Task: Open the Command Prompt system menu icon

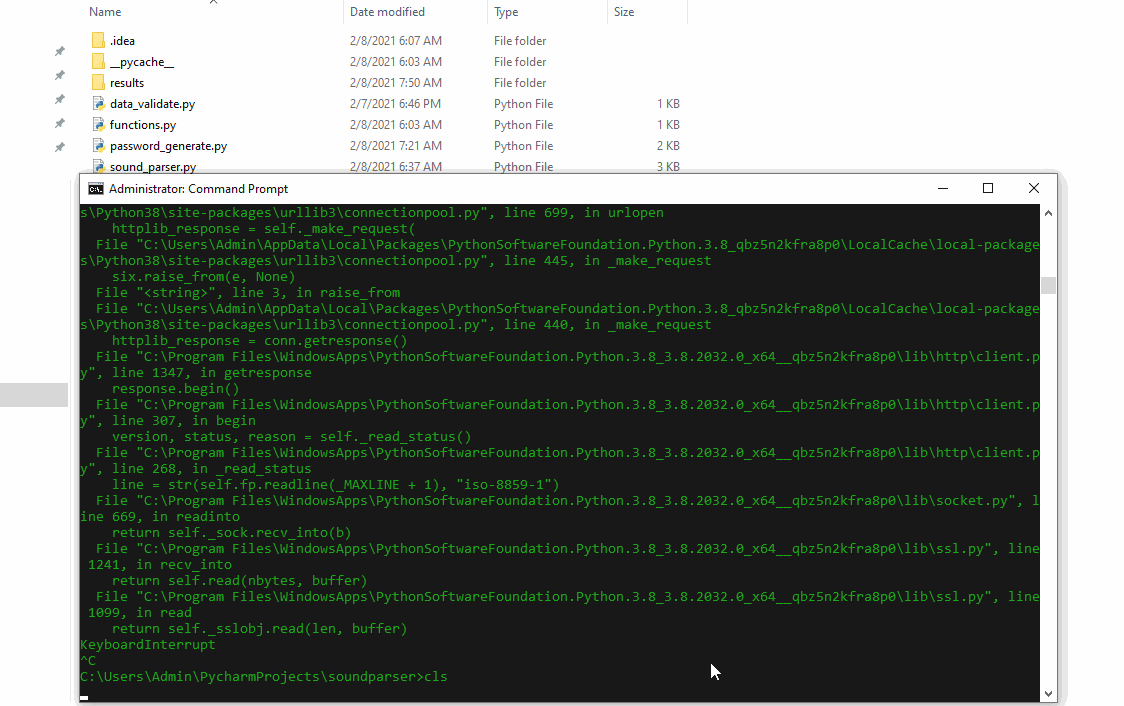Action: pos(95,189)
